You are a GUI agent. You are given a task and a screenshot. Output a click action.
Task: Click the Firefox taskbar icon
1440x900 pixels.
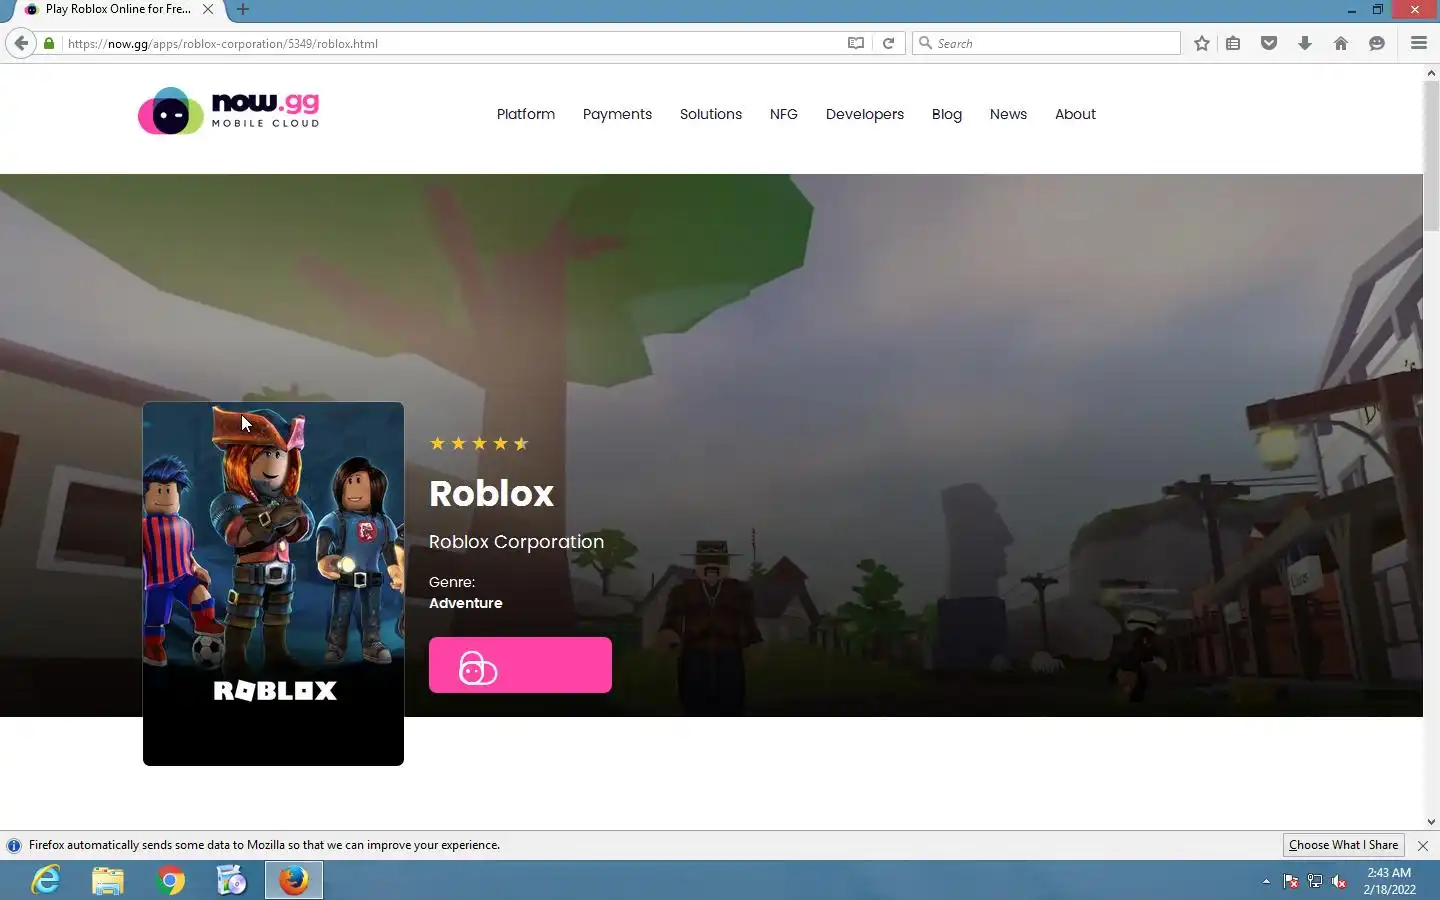click(294, 880)
